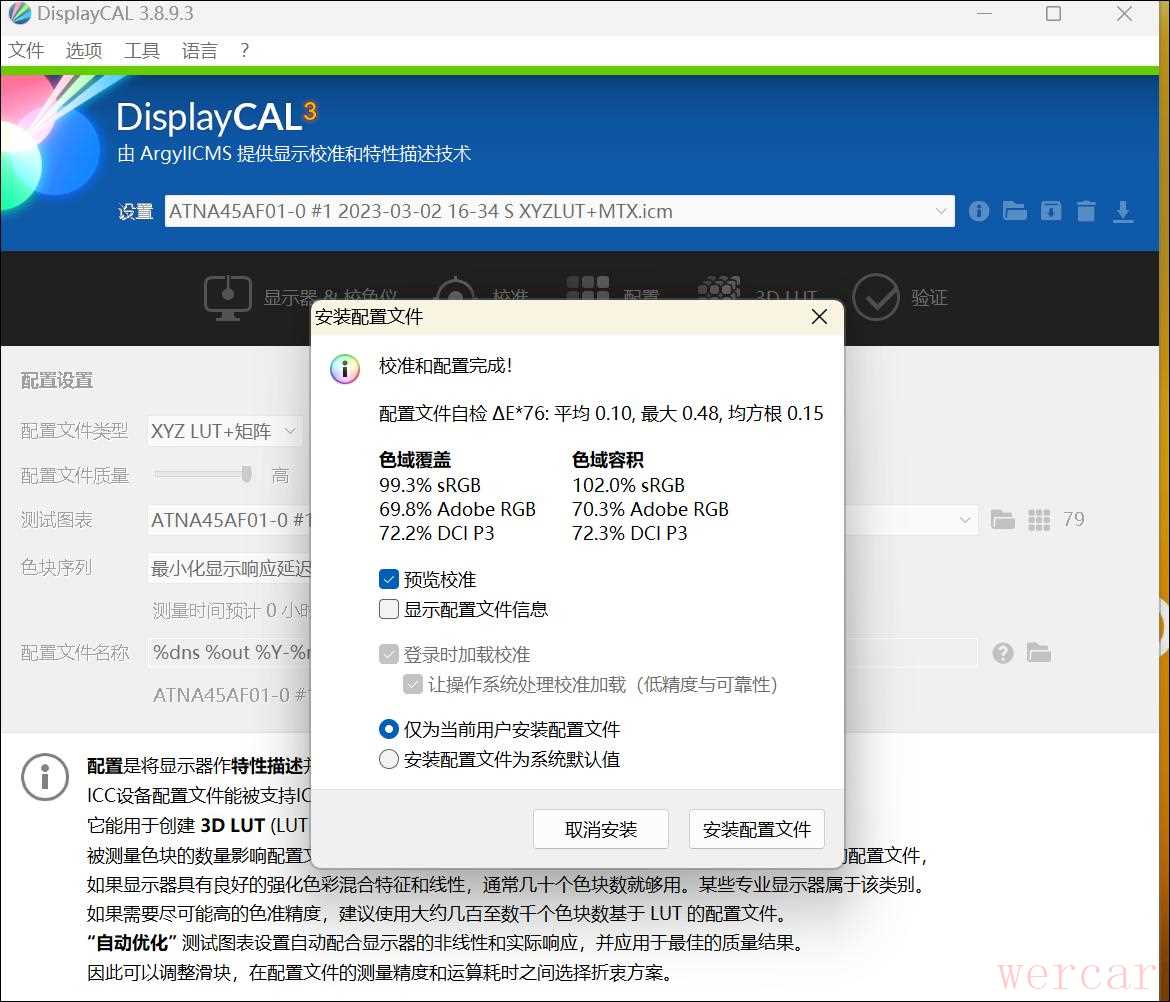This screenshot has height=1002, width=1170.
Task: Open the test chart editor grid icon
Action: [x=1039, y=520]
